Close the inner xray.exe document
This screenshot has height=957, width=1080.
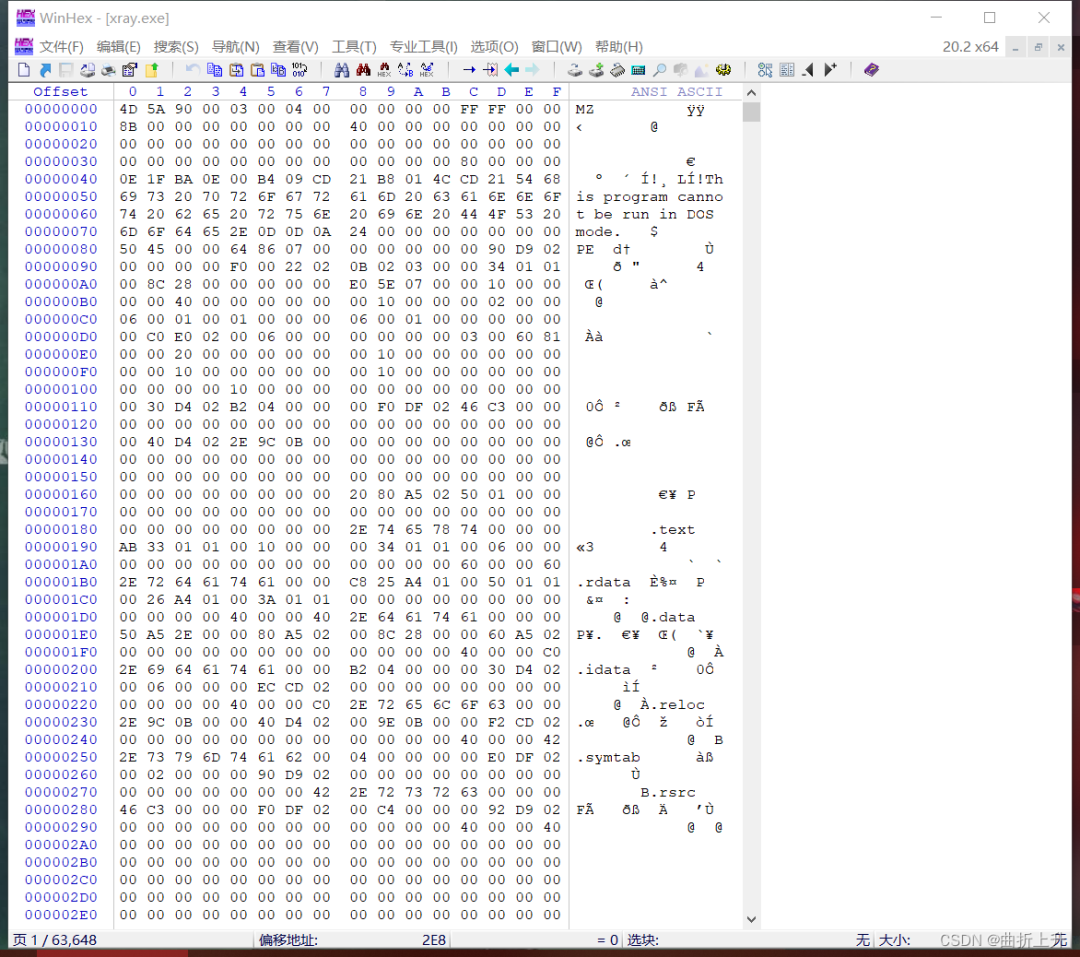click(x=1061, y=47)
